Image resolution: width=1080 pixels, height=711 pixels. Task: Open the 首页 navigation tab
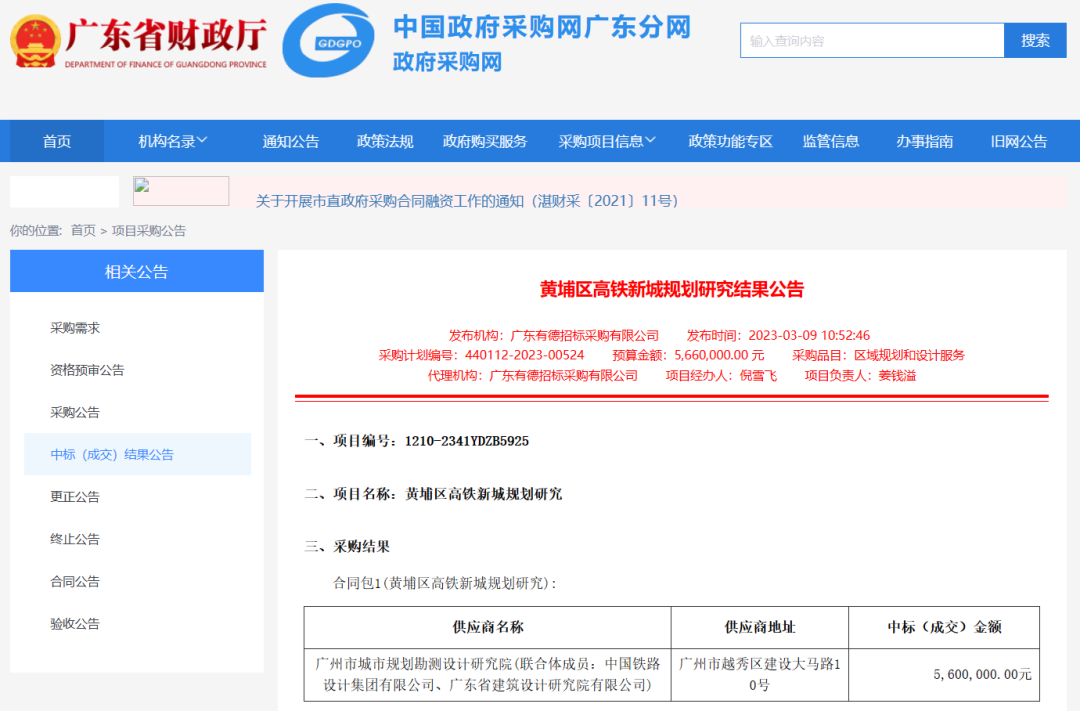pos(56,141)
